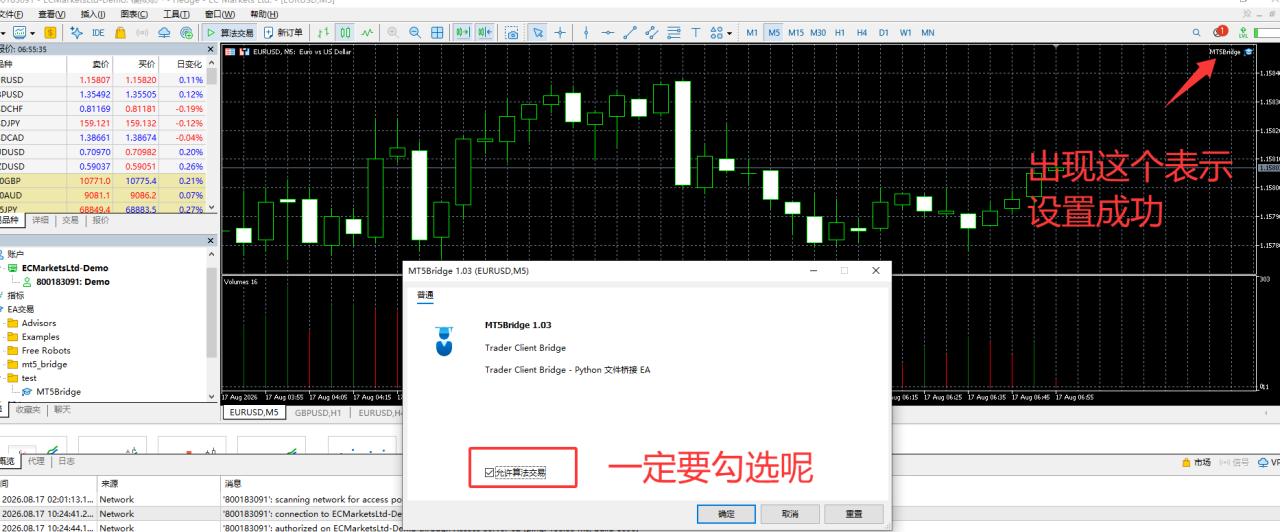Open the 日志 journal tab
Viewport: 1280px width, 532px height.
[x=65, y=462]
